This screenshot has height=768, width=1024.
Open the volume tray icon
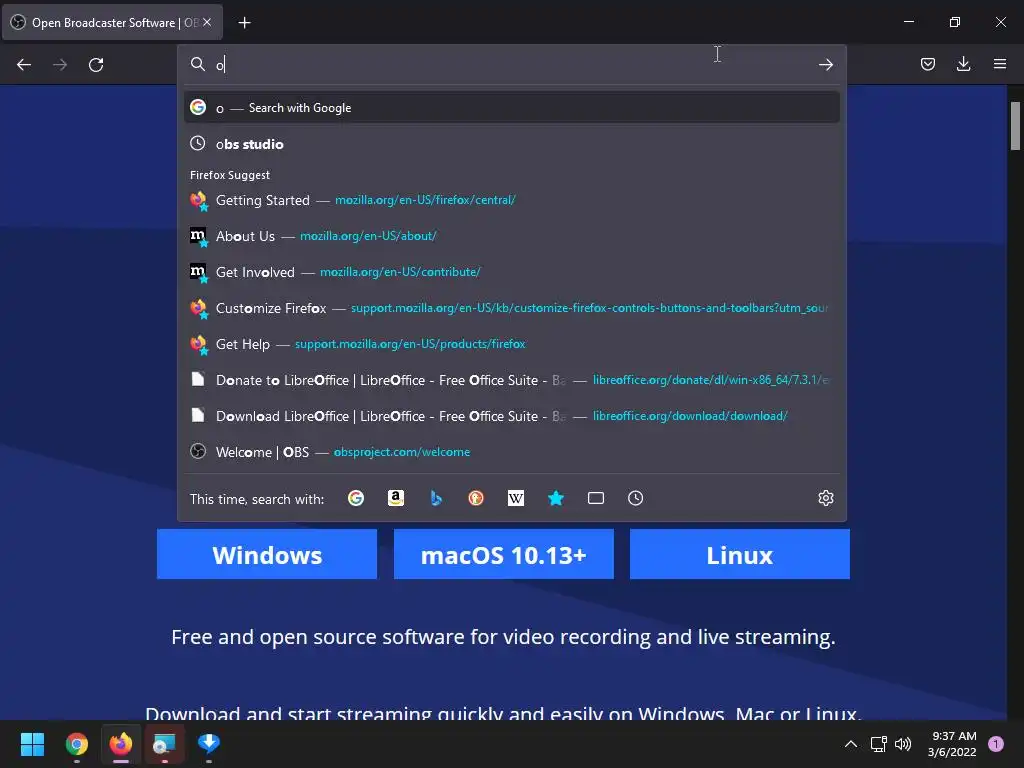(903, 744)
